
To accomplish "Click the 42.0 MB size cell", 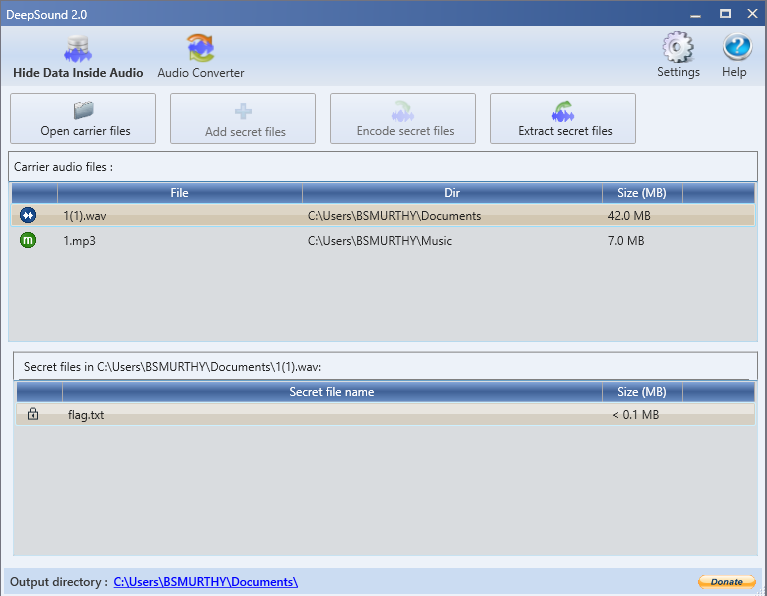I will point(629,216).
